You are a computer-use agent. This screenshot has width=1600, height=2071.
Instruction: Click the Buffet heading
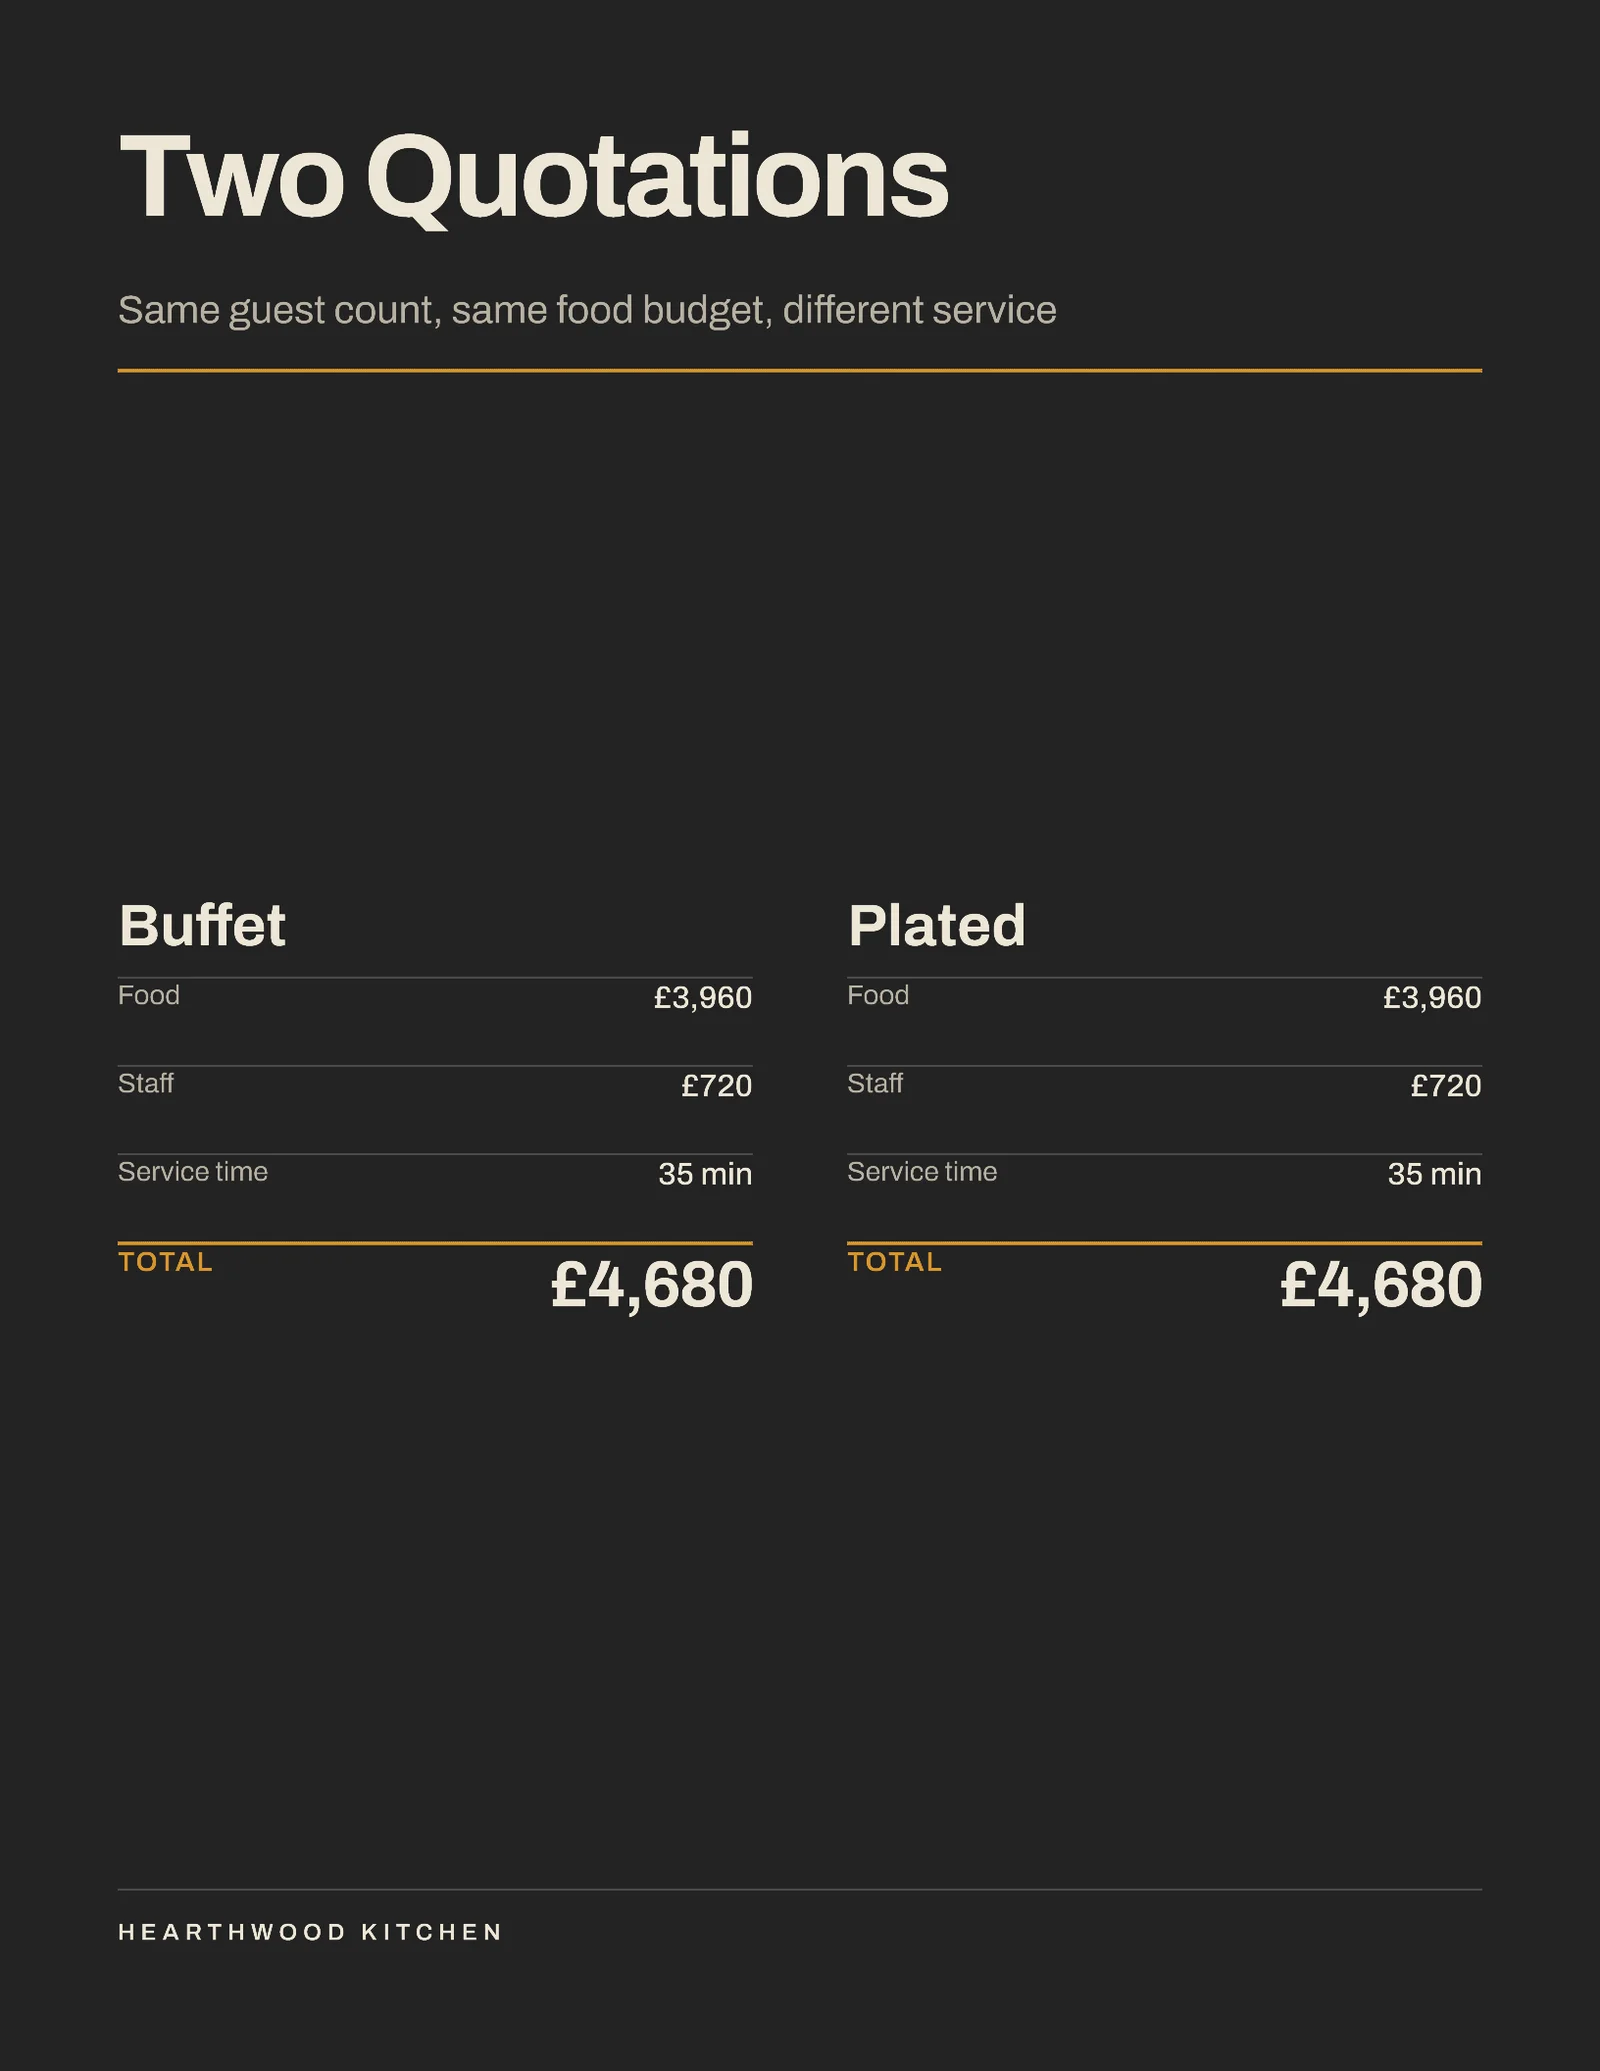202,925
